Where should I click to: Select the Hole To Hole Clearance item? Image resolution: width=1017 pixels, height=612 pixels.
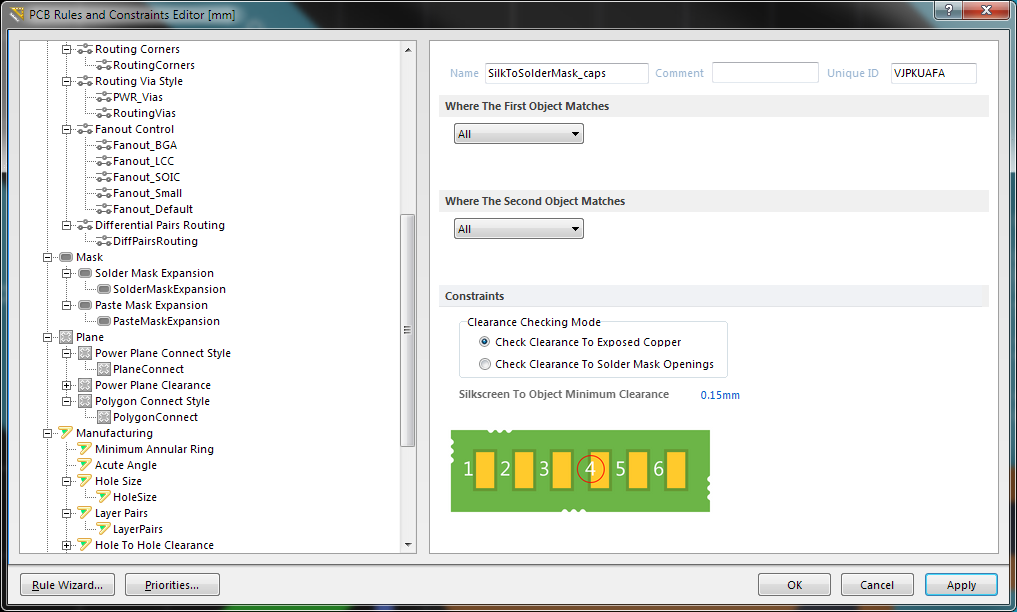click(154, 545)
